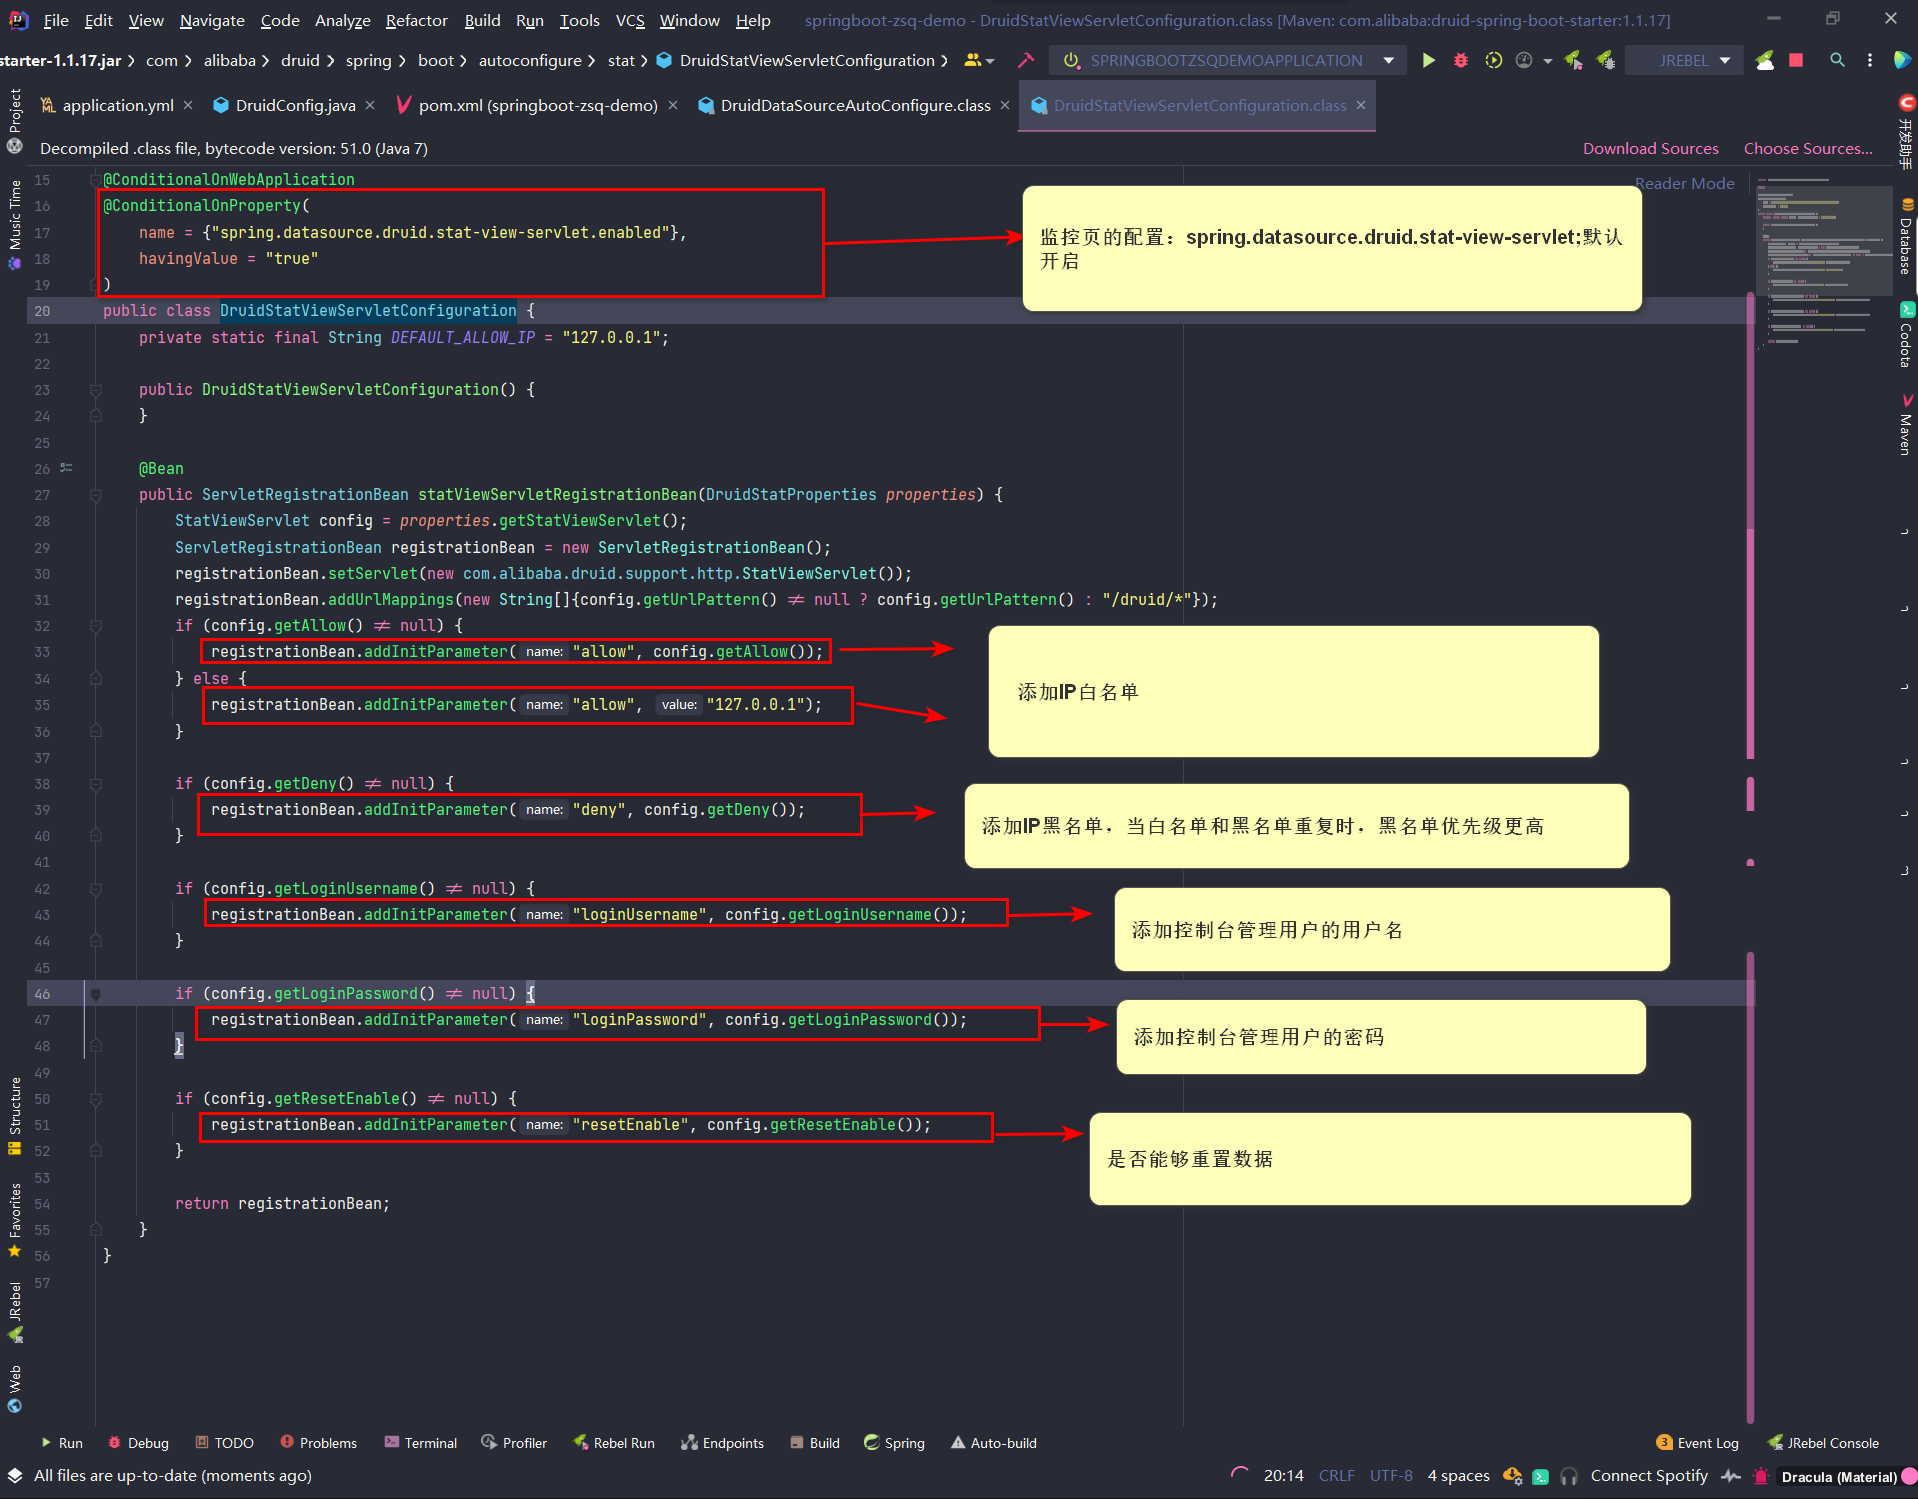Switch to pom.xml (springboot-zsq-demo) tab
The width and height of the screenshot is (1918, 1499).
538,105
